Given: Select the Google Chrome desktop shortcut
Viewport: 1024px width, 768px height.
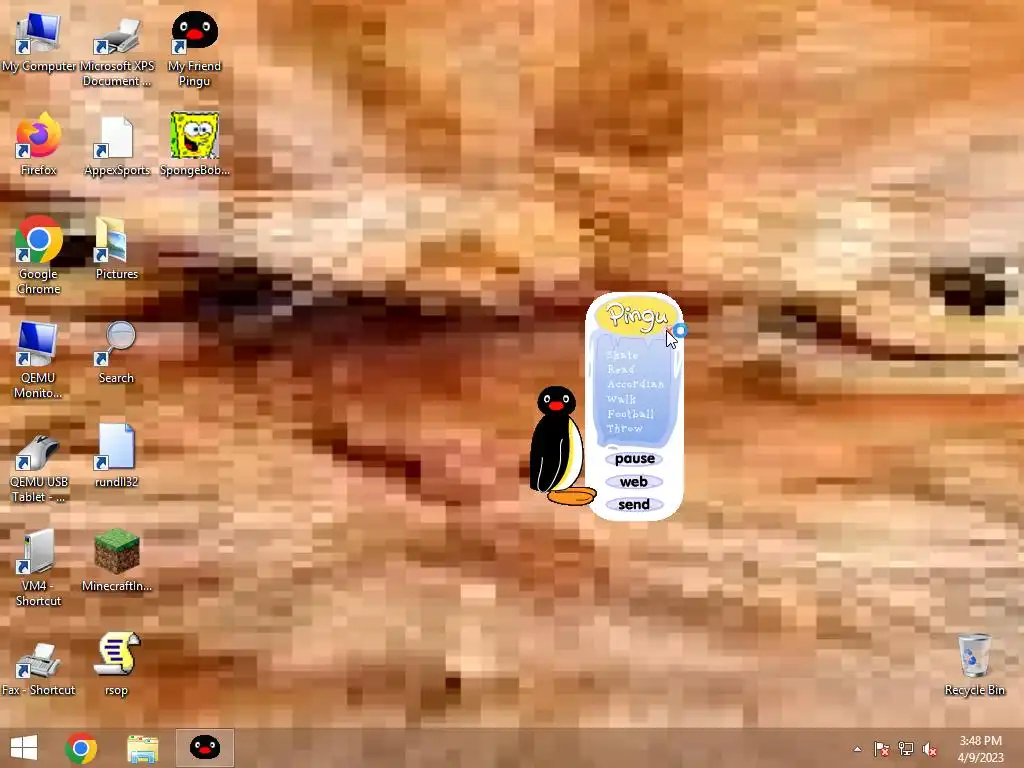Looking at the screenshot, I should click(38, 255).
